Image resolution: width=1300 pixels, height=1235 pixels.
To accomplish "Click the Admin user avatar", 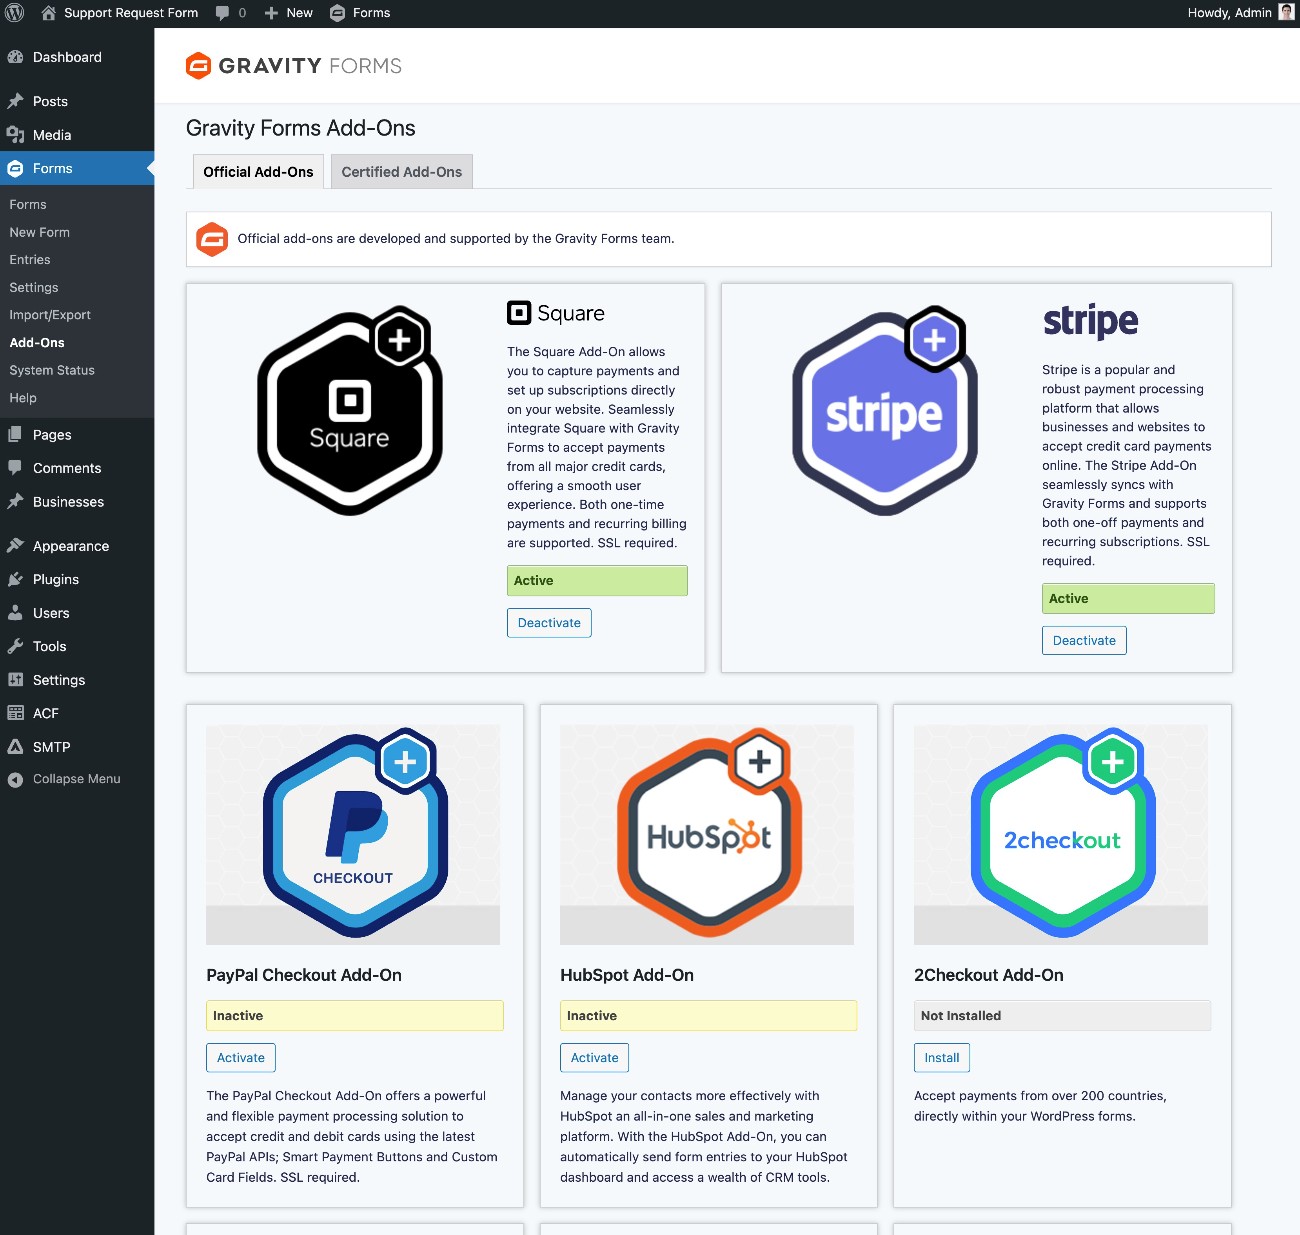I will pos(1286,13).
